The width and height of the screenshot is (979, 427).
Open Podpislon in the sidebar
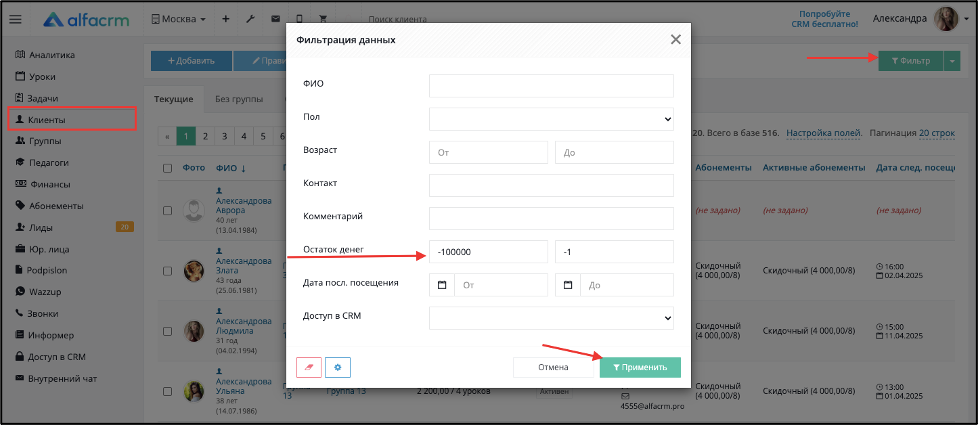coord(41,270)
